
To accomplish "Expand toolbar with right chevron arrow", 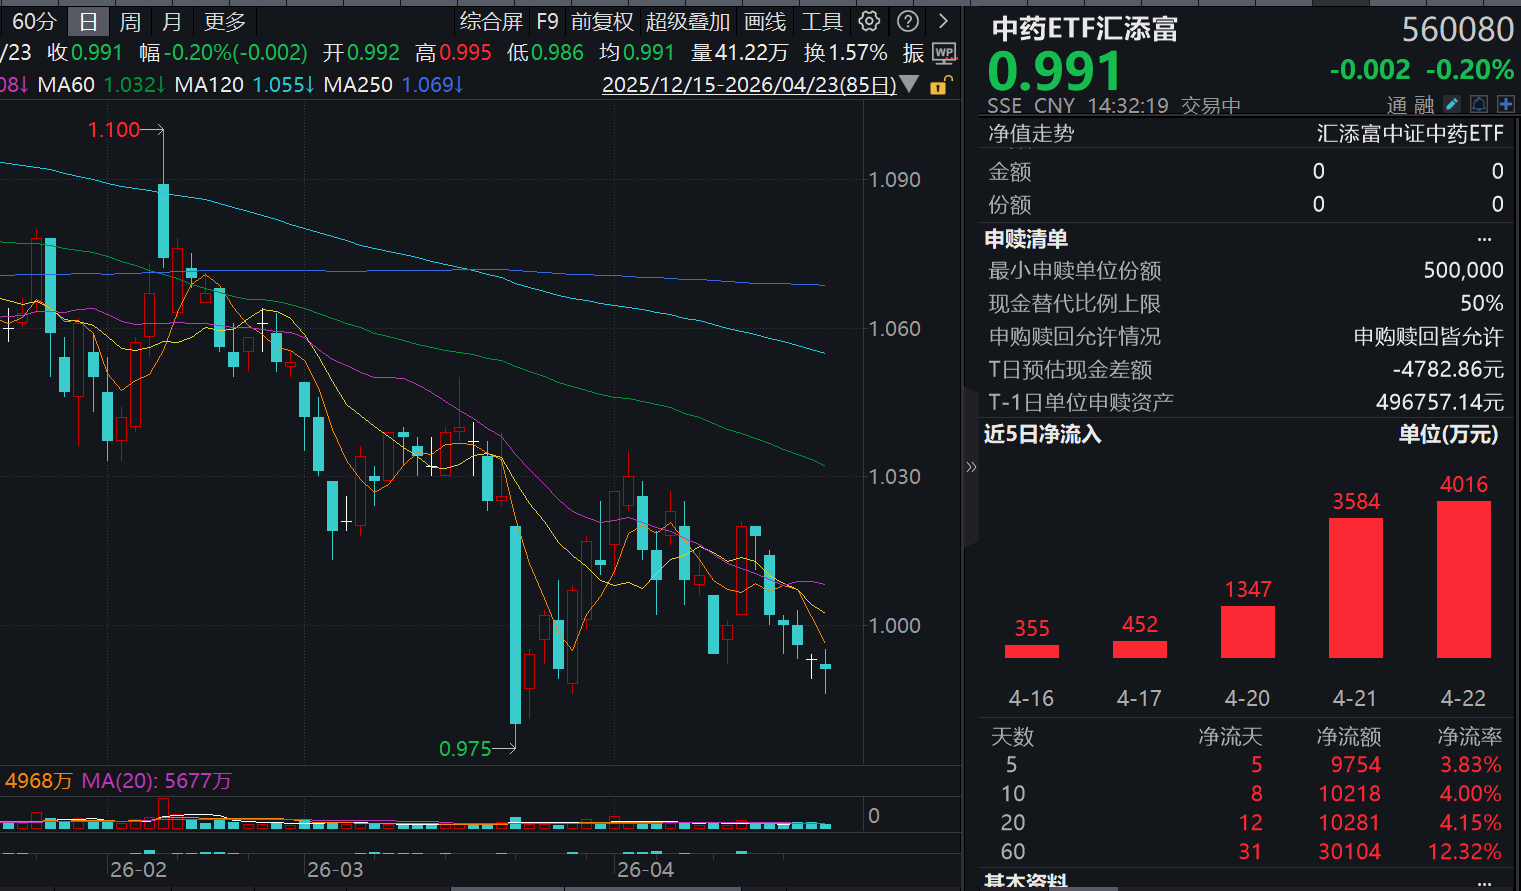I will pyautogui.click(x=943, y=21).
